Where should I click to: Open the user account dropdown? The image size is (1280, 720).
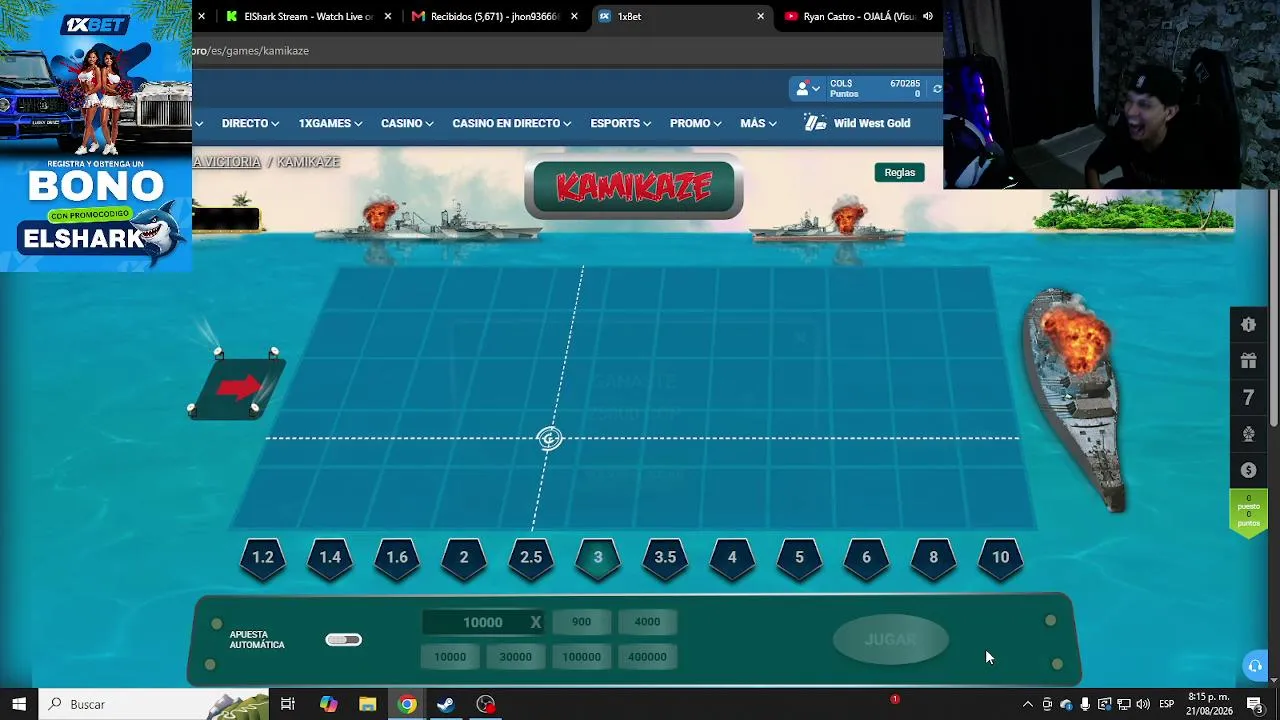(x=807, y=89)
